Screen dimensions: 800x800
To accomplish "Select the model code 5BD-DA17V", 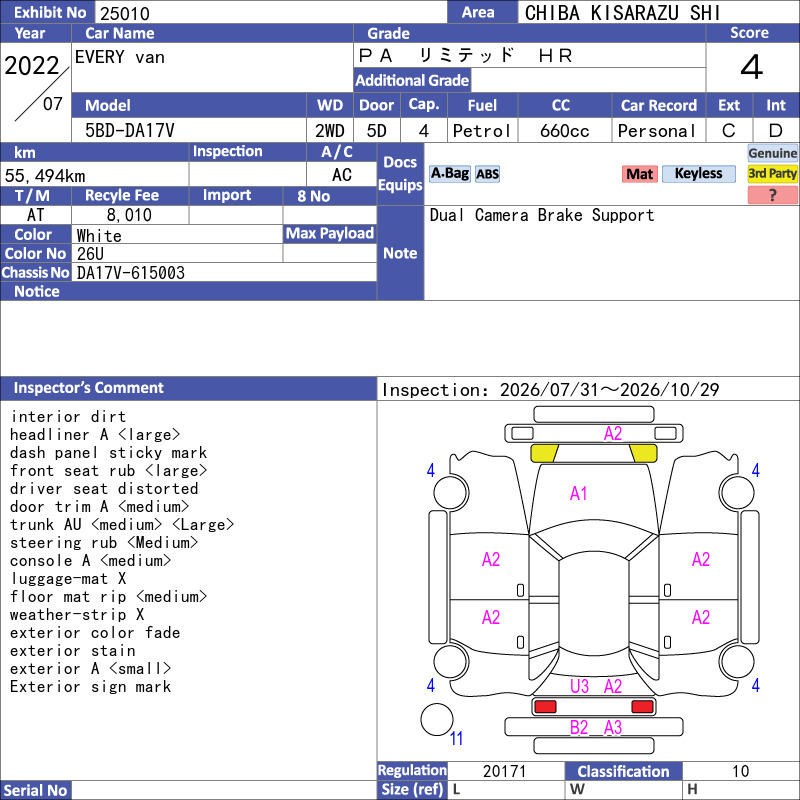I will (x=130, y=131).
